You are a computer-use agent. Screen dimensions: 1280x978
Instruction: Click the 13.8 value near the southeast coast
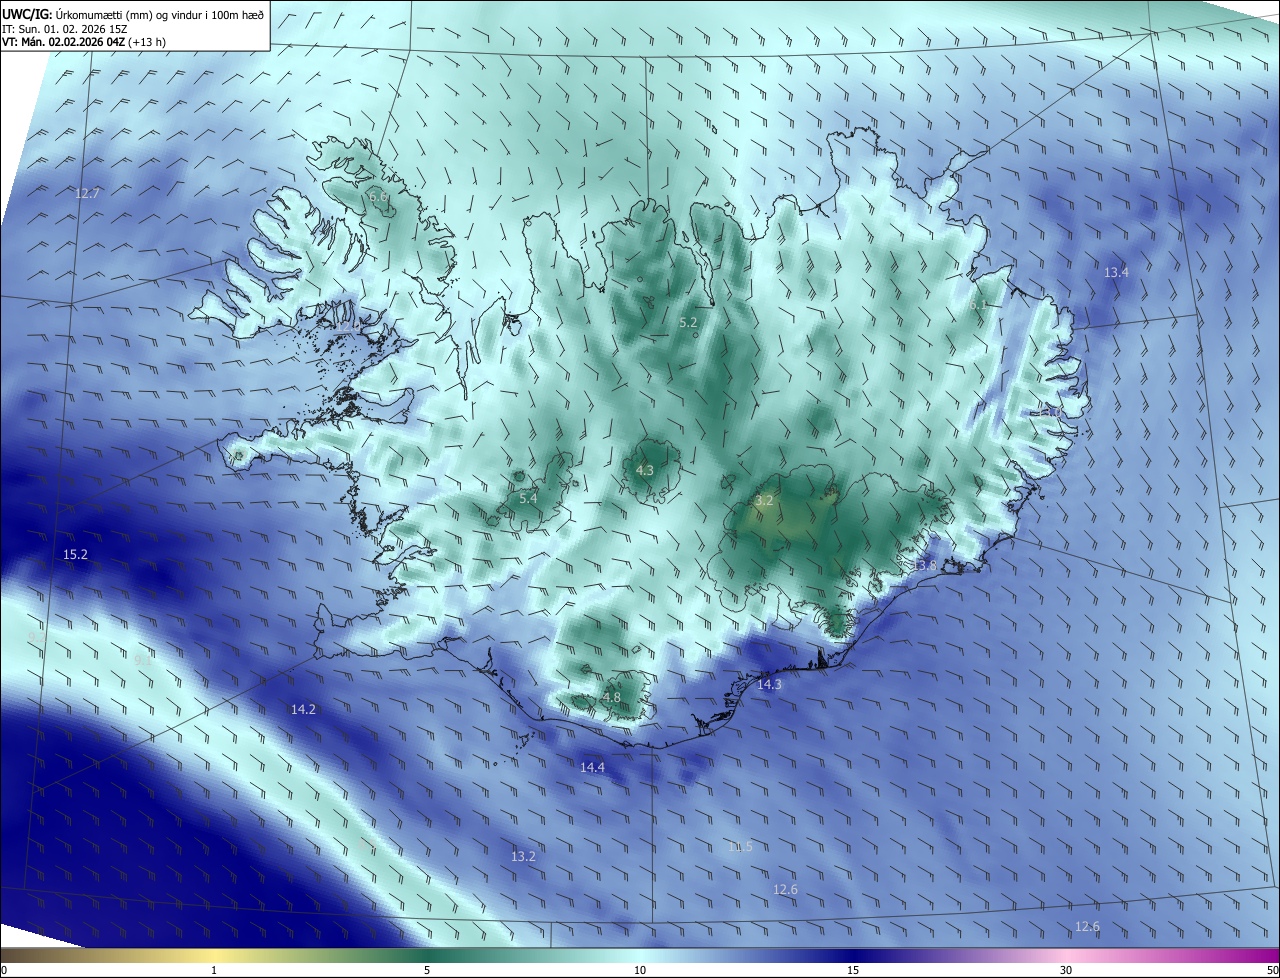(925, 566)
